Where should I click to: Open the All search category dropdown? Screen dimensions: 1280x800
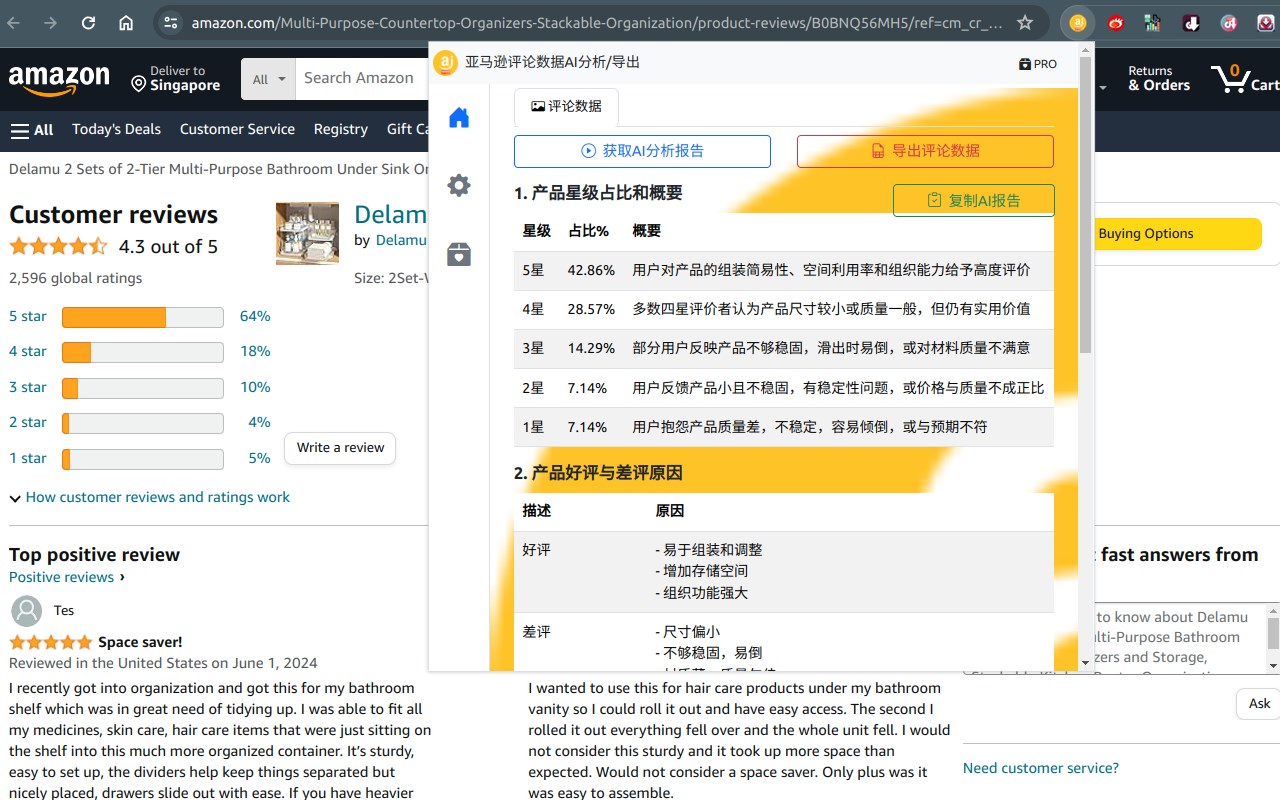click(268, 79)
